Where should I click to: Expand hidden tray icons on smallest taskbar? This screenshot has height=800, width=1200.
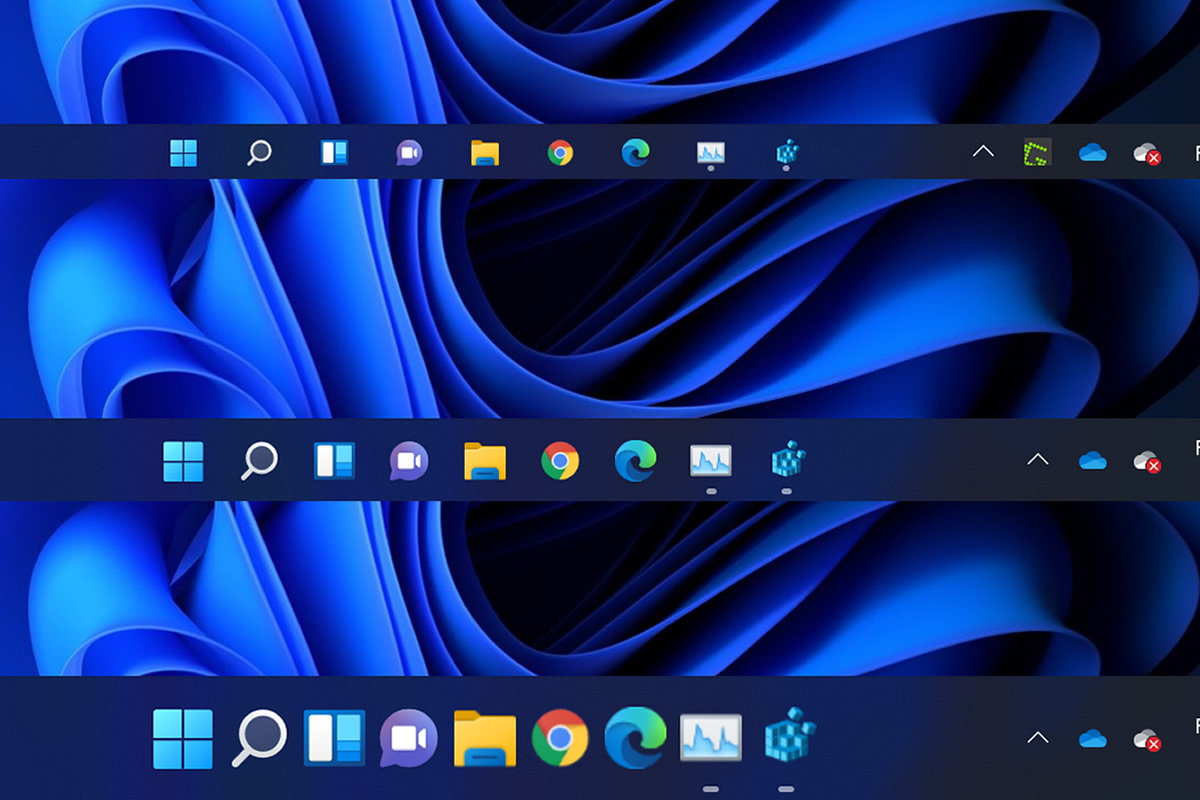tap(983, 152)
